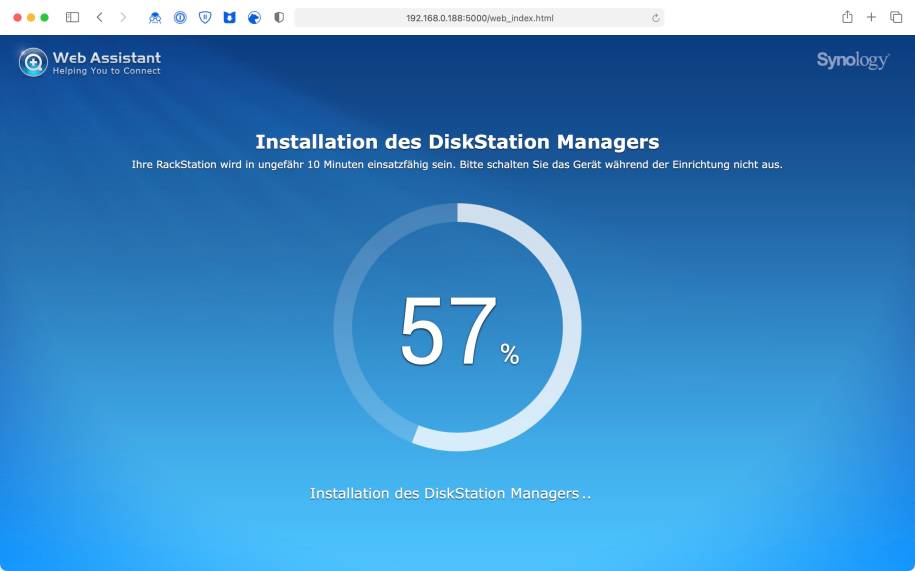Open the privacy report shield icon
915x571 pixels.
pyautogui.click(x=279, y=17)
